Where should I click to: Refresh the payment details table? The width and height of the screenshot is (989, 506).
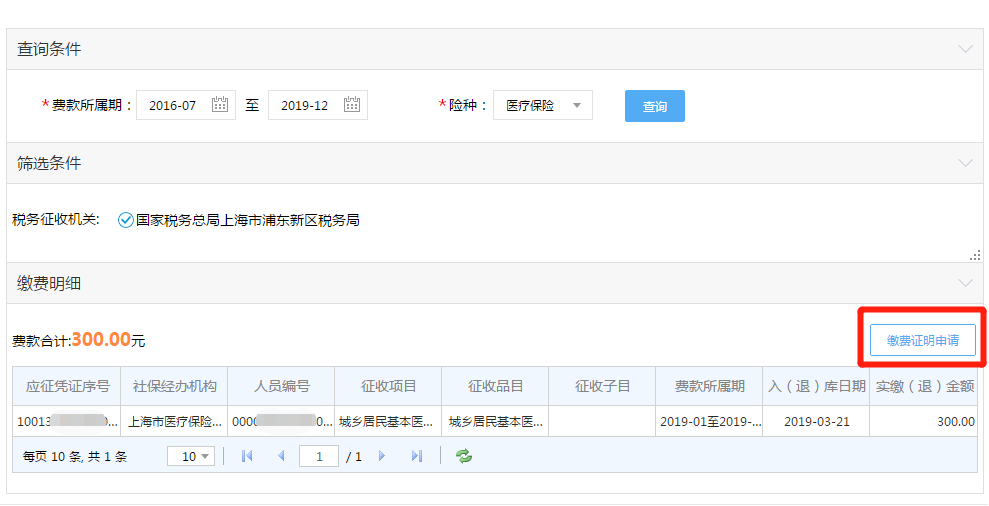click(463, 456)
